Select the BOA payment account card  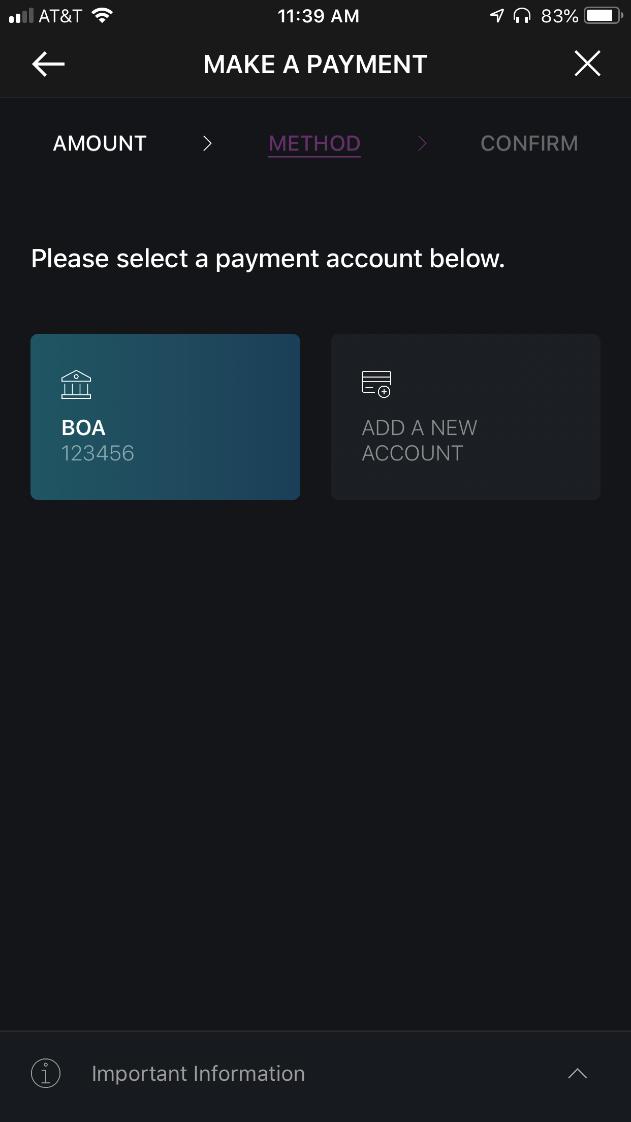pos(165,417)
